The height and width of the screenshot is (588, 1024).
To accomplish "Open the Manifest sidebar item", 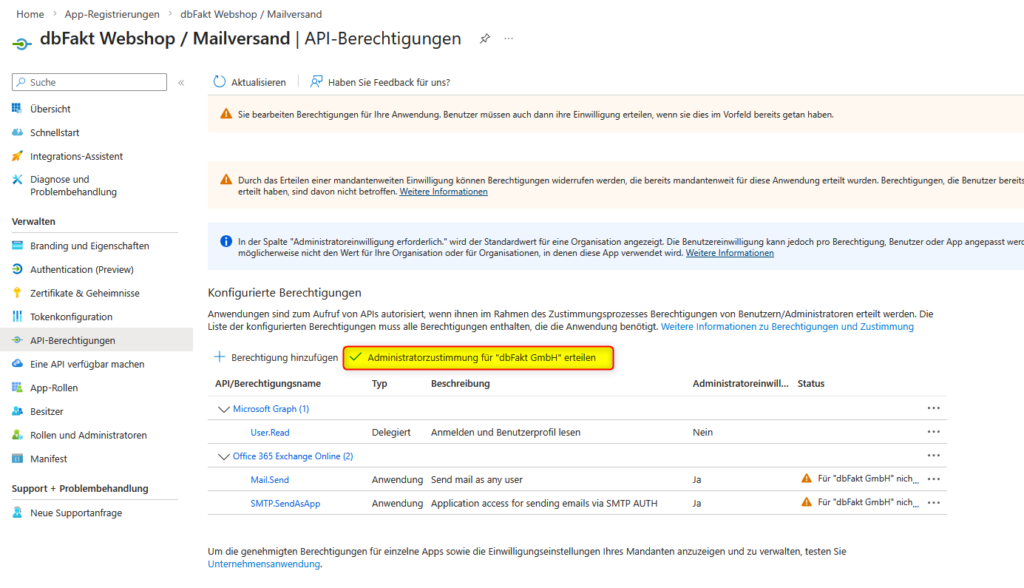I will (x=50, y=459).
